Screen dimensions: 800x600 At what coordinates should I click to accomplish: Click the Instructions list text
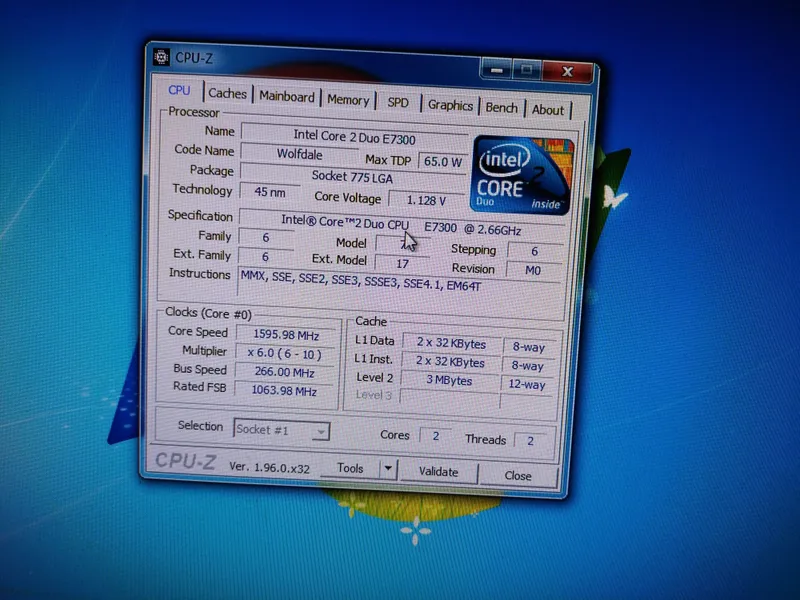click(361, 281)
